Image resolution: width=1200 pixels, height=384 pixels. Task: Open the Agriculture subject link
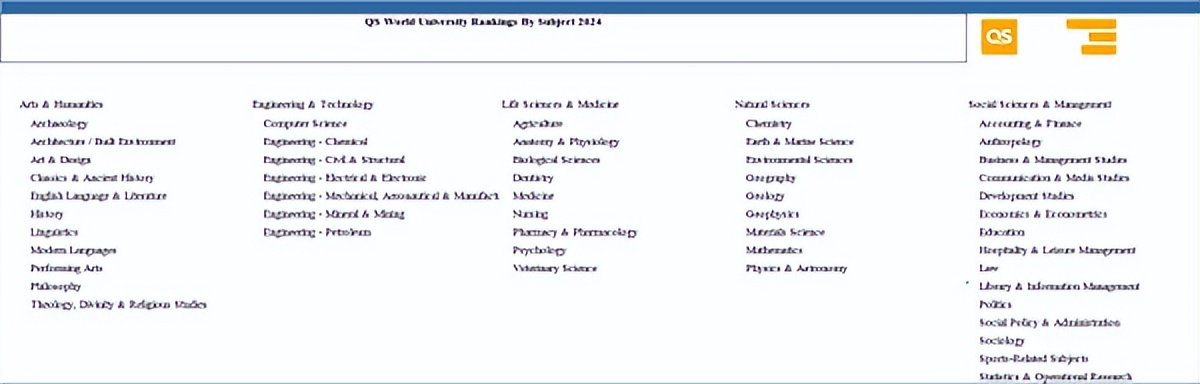point(538,124)
